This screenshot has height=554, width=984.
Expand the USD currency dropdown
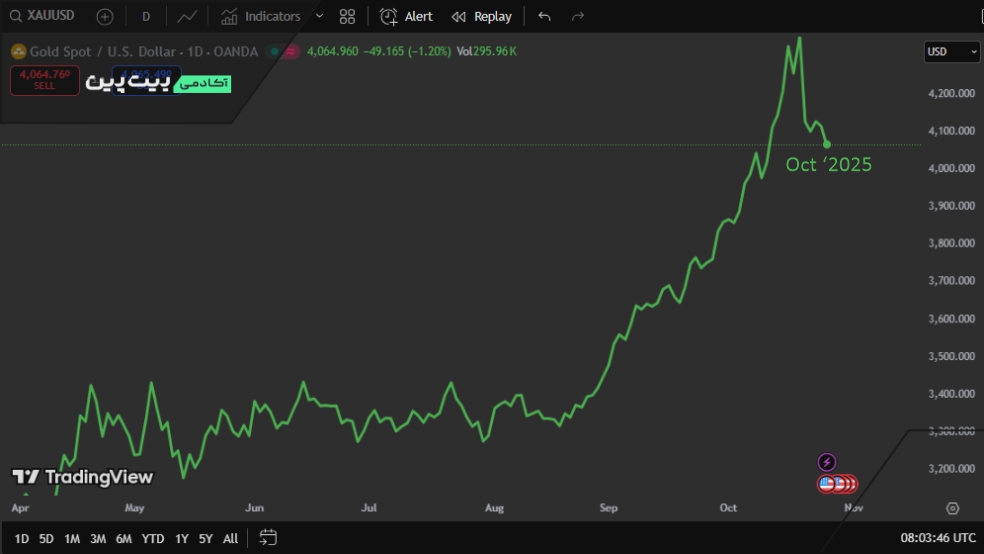951,52
